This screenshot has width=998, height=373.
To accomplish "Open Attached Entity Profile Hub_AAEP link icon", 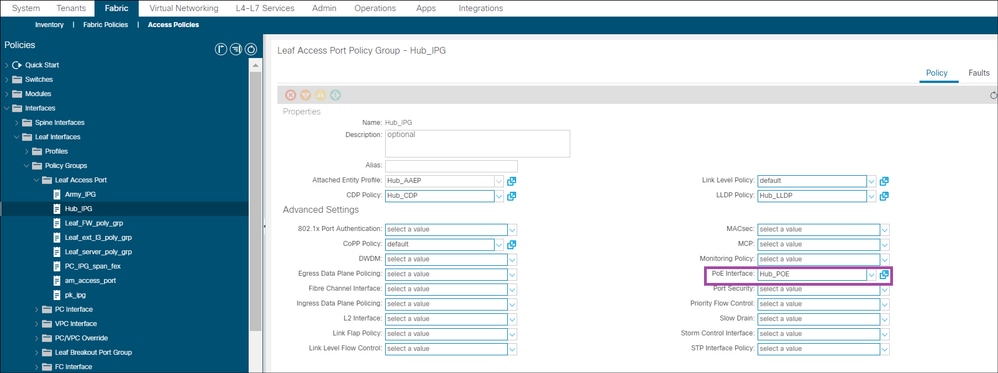I will click(x=512, y=181).
